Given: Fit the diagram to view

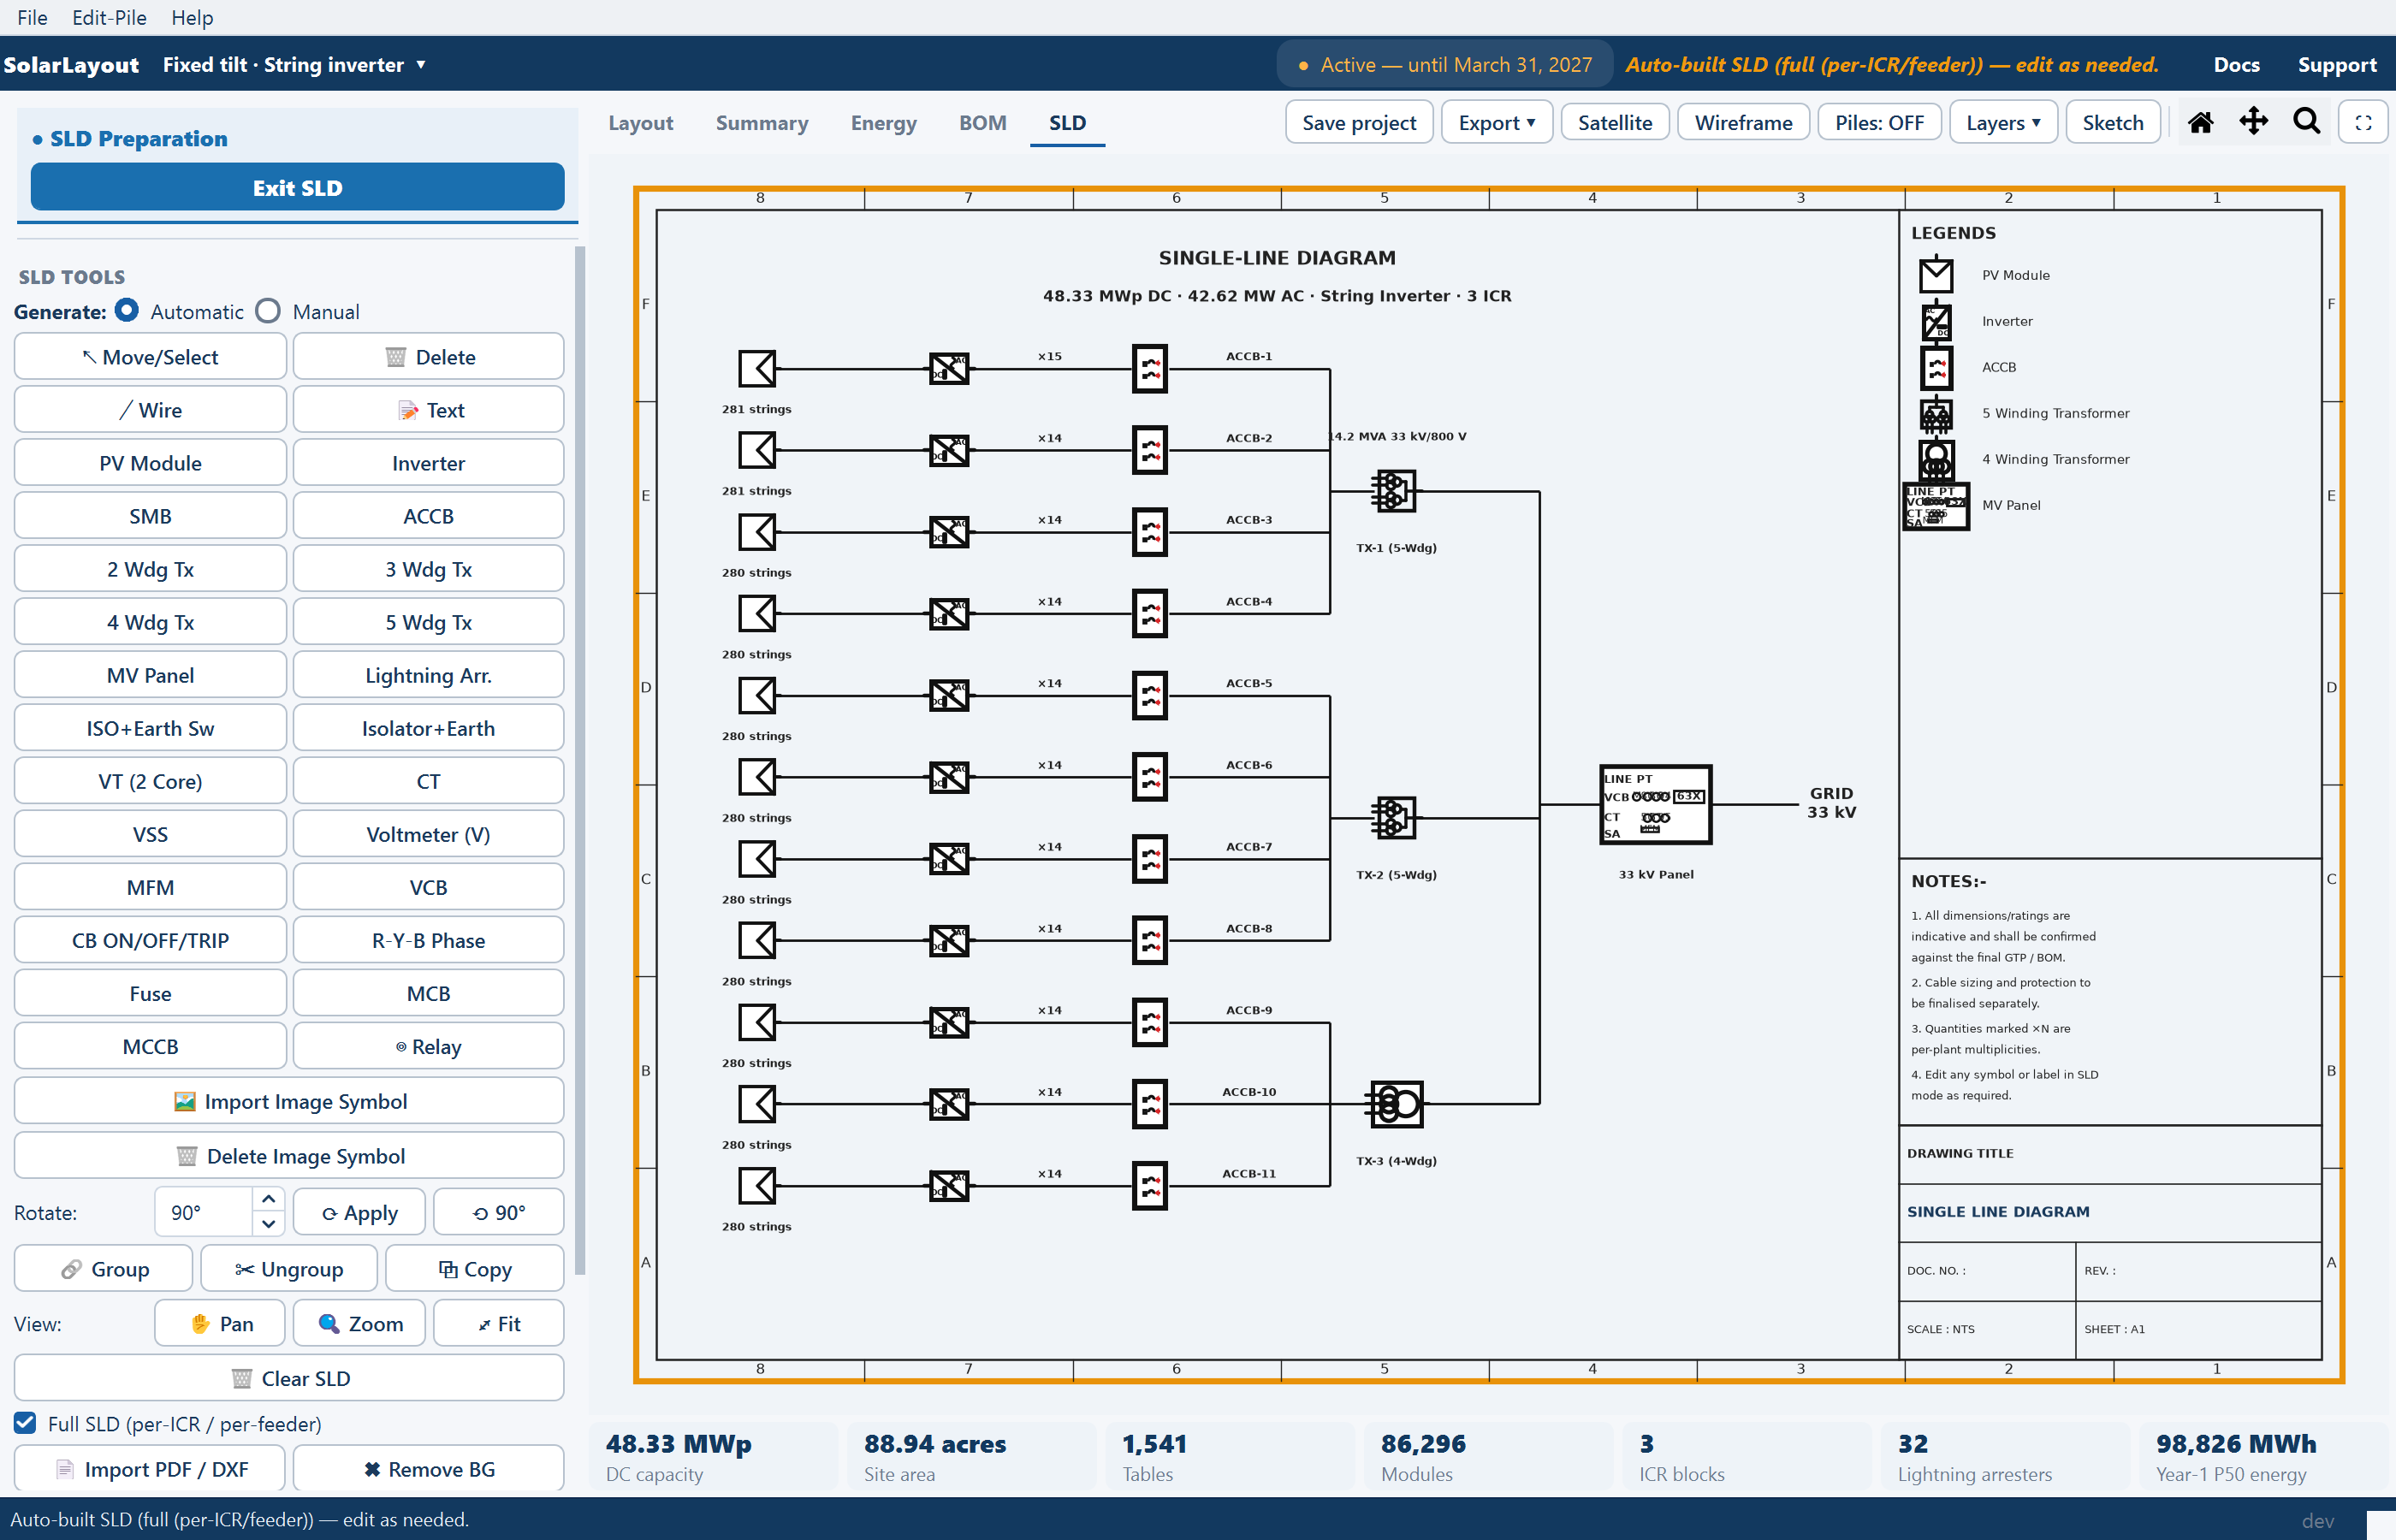Looking at the screenshot, I should (498, 1324).
